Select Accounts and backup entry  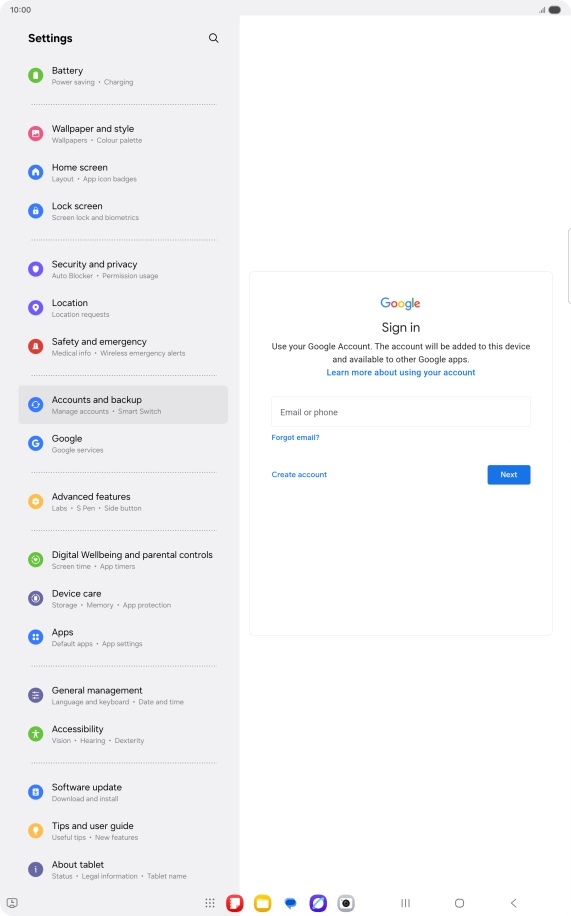123,405
